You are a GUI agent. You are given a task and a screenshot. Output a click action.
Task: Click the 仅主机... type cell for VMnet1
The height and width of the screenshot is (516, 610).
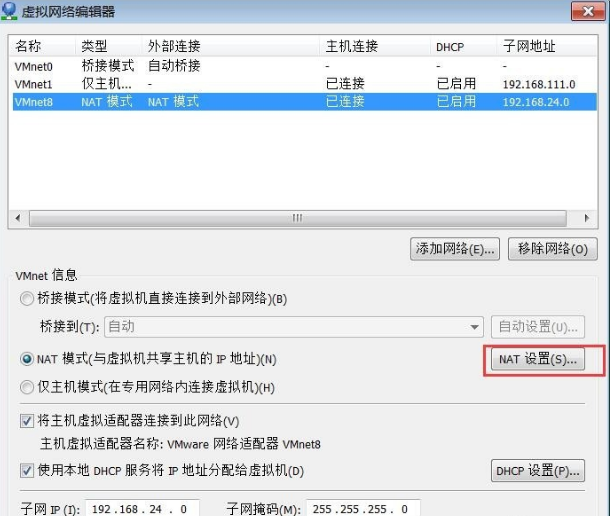(107, 84)
